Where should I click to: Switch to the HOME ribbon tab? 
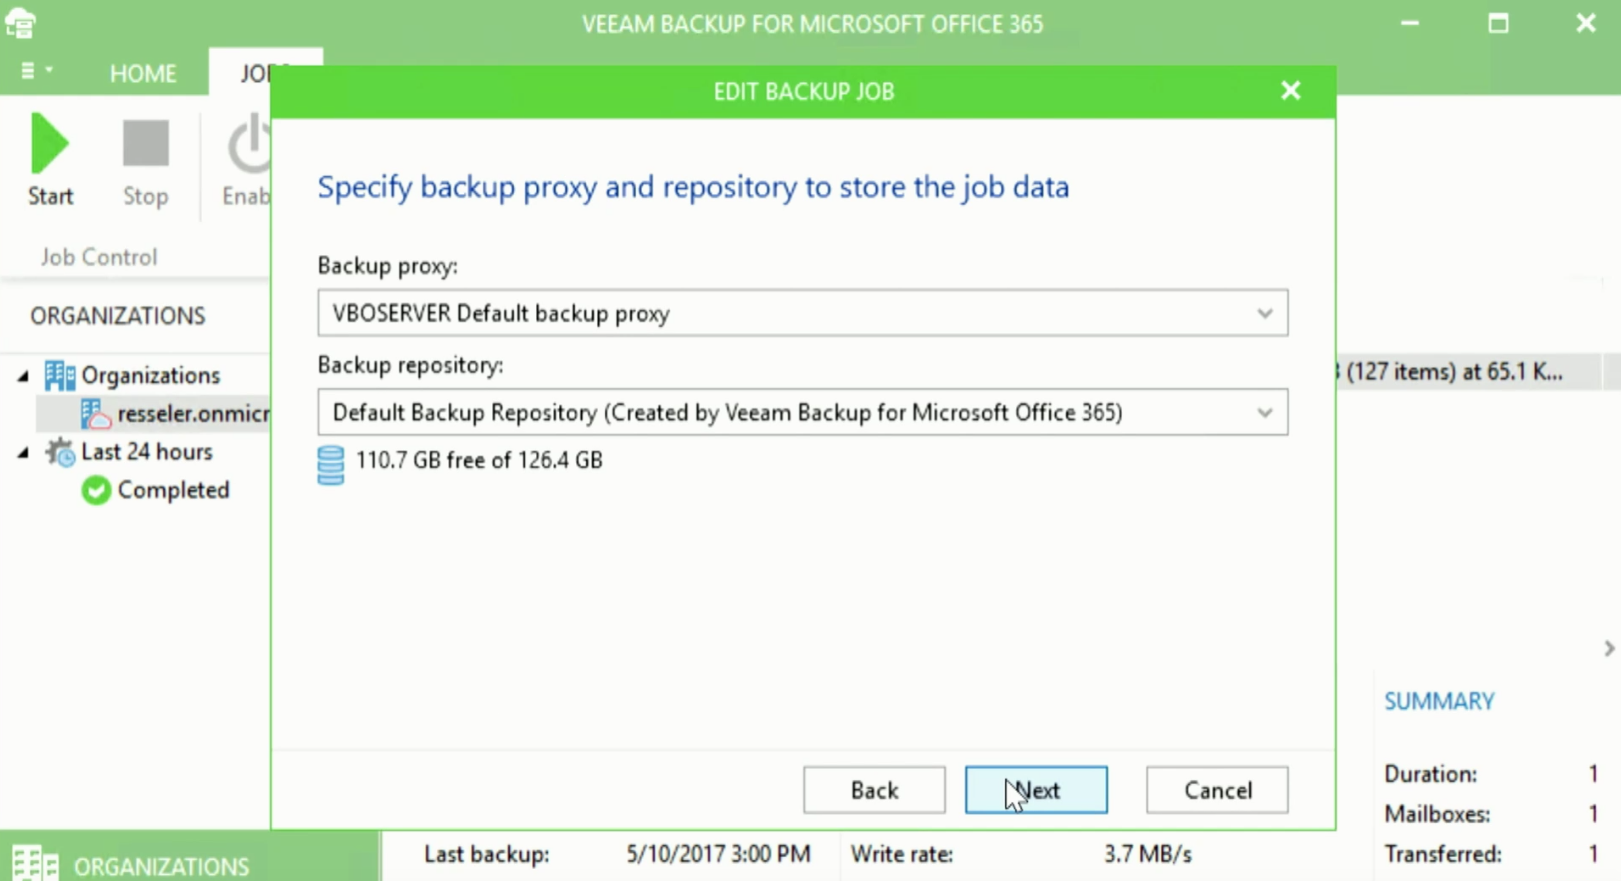click(x=143, y=73)
